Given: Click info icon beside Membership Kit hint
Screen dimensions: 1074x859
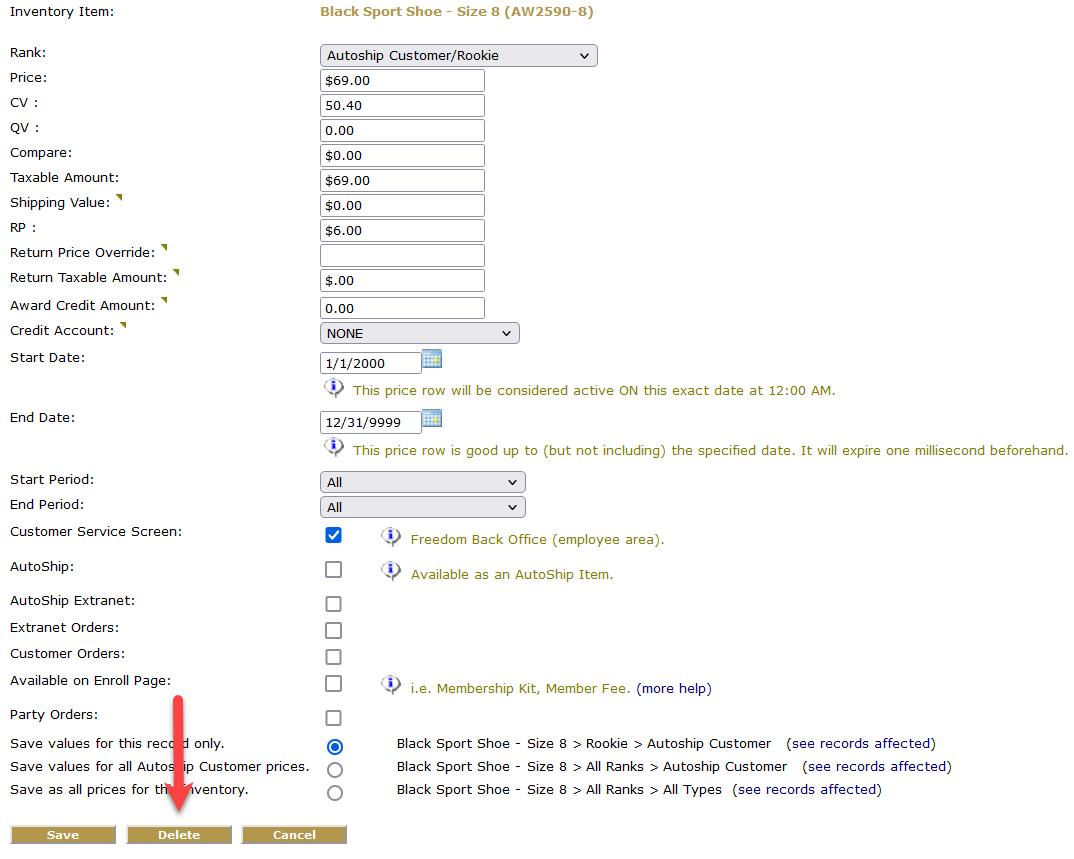Looking at the screenshot, I should click(391, 685).
